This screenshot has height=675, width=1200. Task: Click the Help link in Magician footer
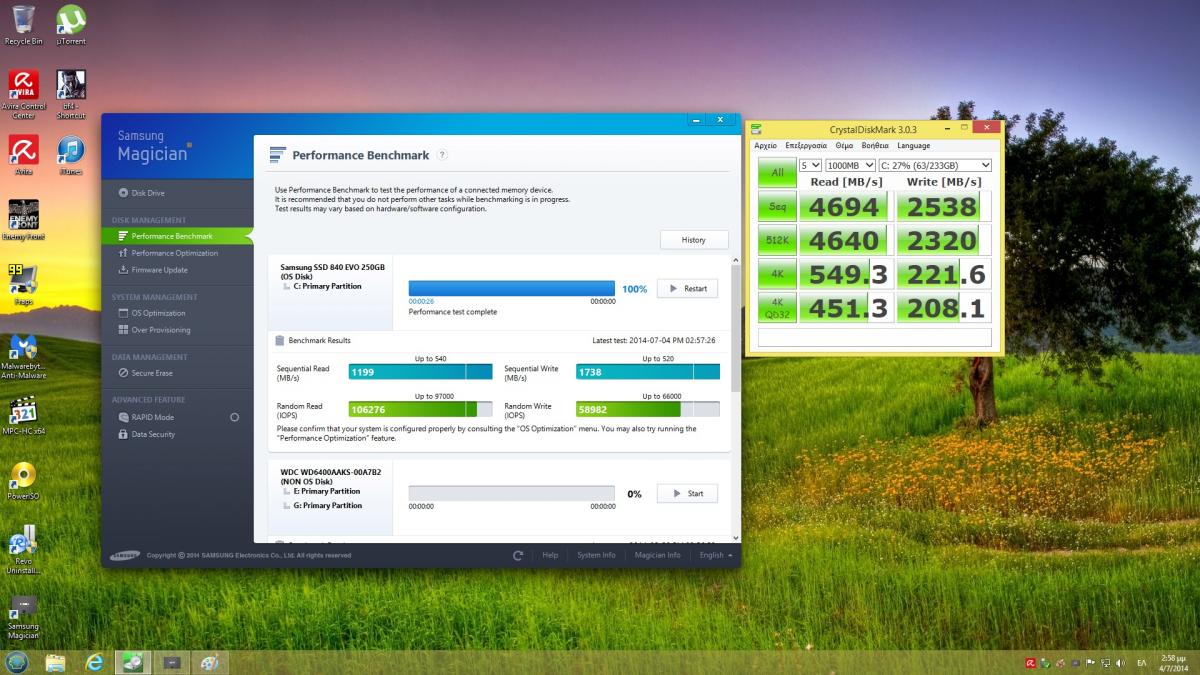click(550, 555)
